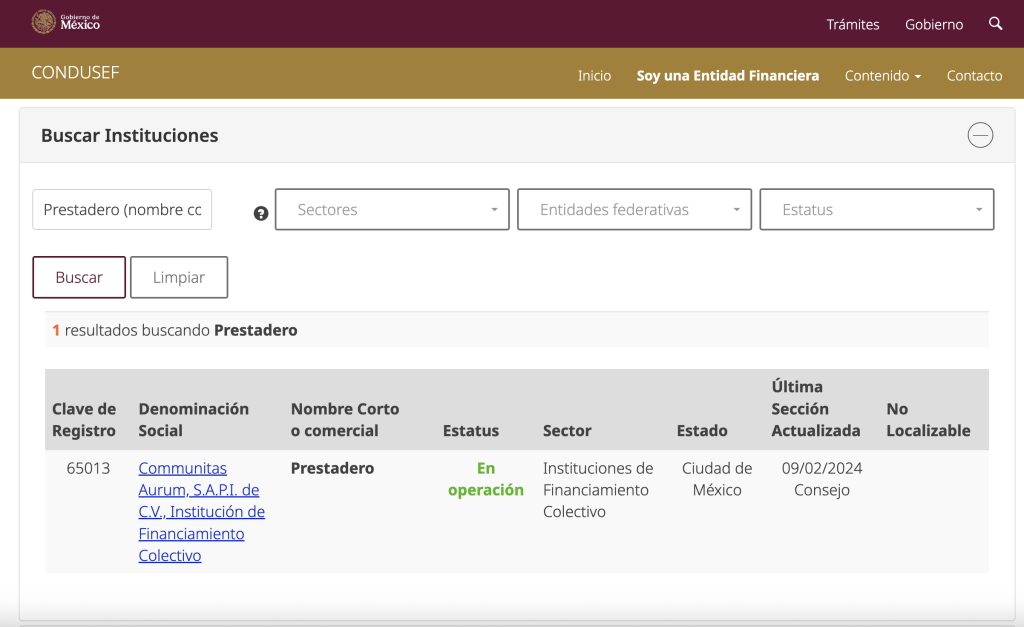Click the Limpiar button
This screenshot has height=627, width=1024.
[x=179, y=278]
